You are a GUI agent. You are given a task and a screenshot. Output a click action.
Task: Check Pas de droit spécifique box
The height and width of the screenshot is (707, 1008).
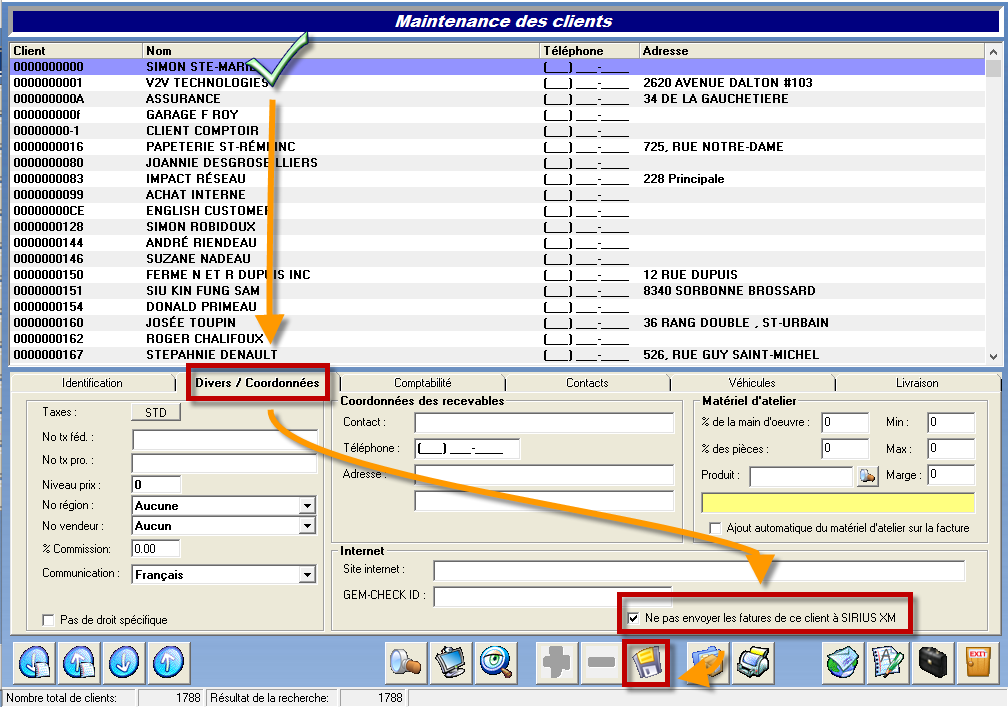(x=48, y=620)
